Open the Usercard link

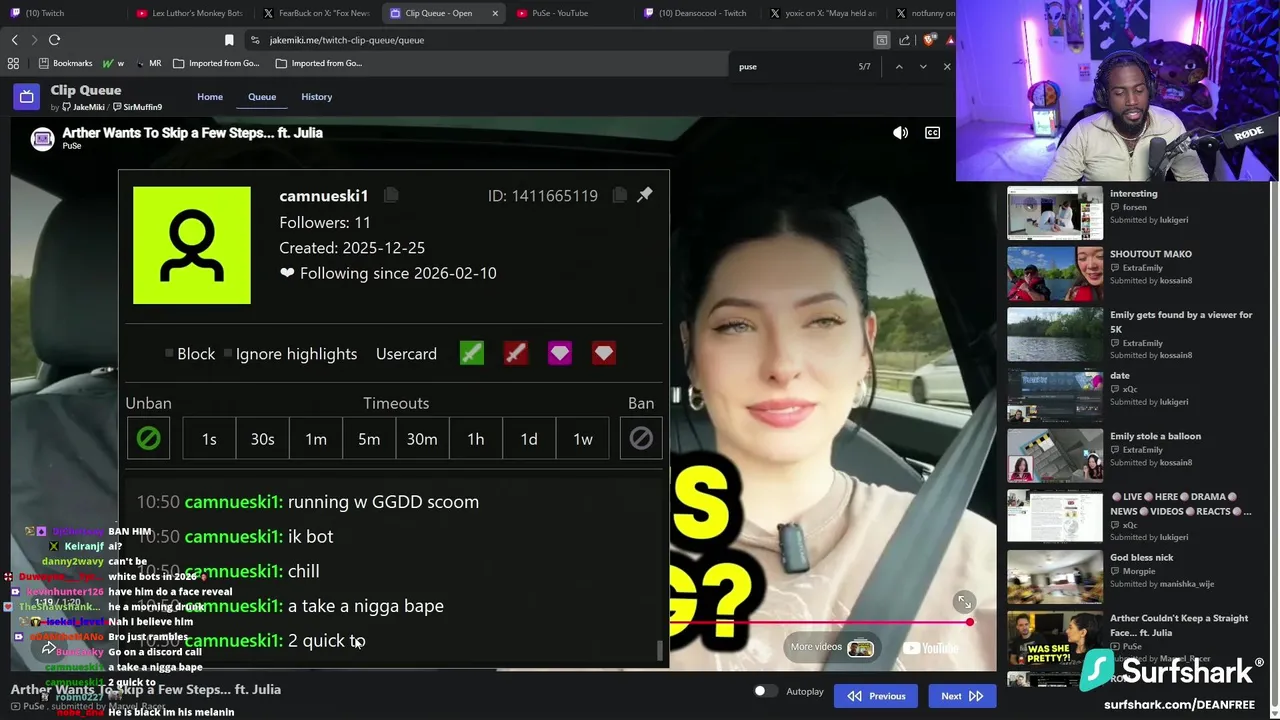406,354
